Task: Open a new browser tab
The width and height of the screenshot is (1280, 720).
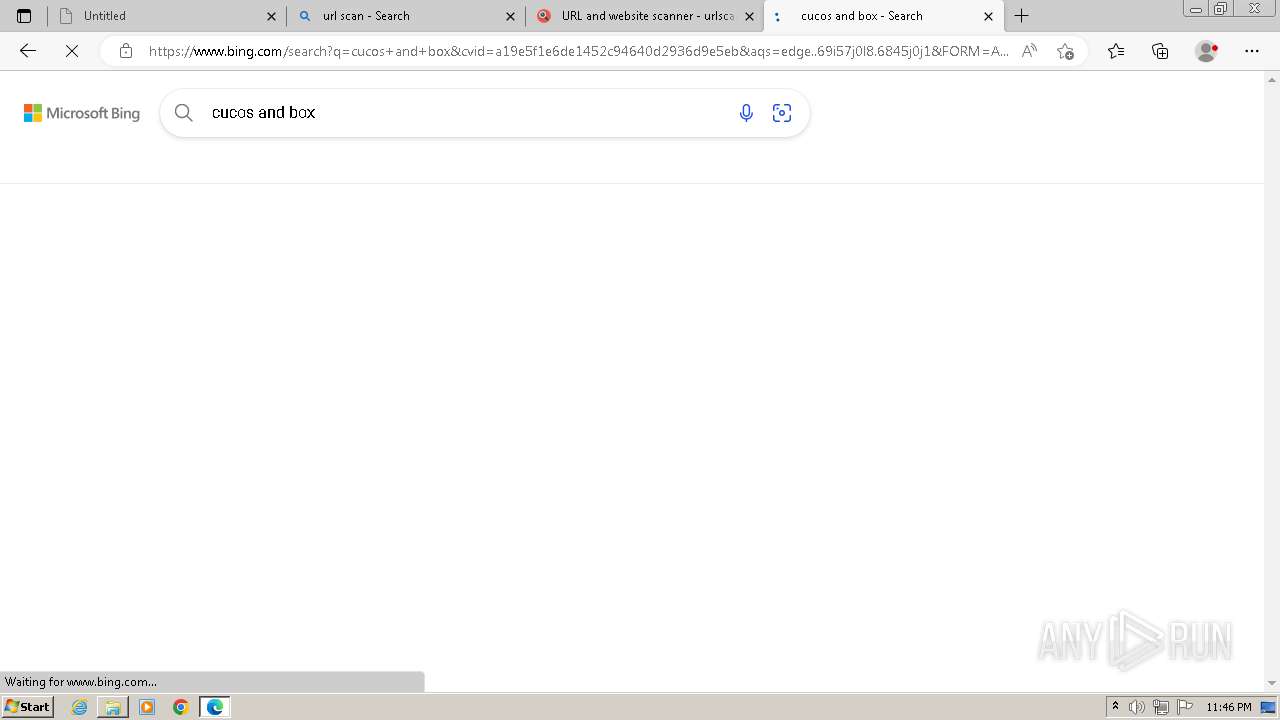Action: click(x=1021, y=16)
